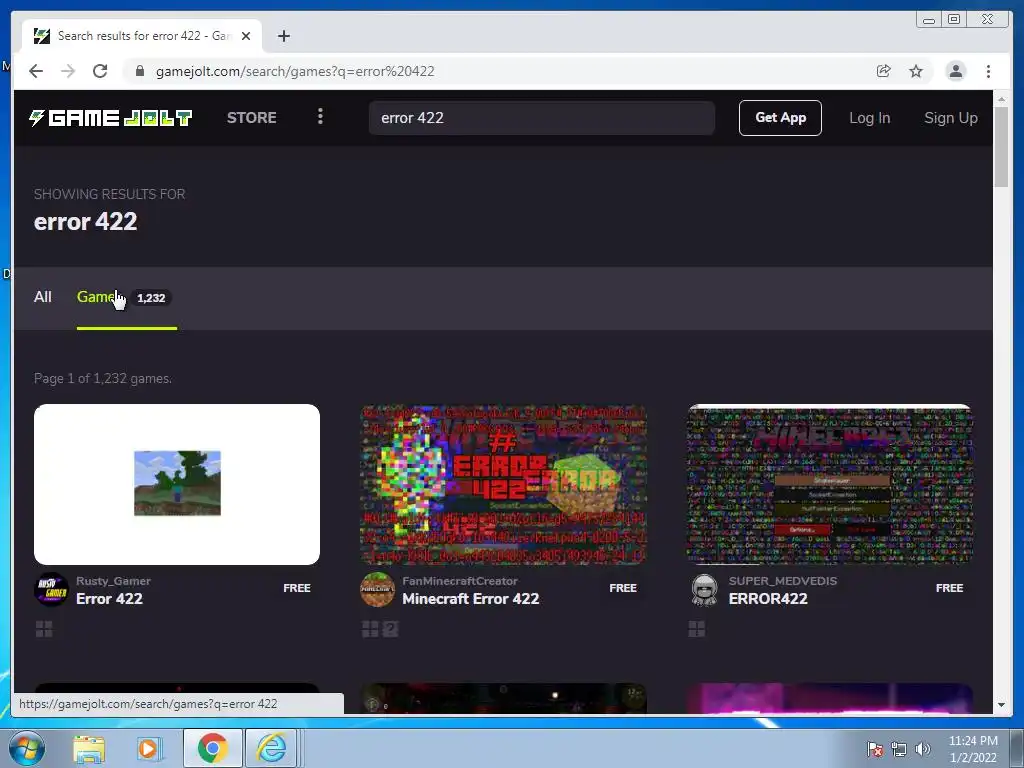Open the ERROR422 glitch thumbnail
This screenshot has height=768, width=1024.
[829, 484]
